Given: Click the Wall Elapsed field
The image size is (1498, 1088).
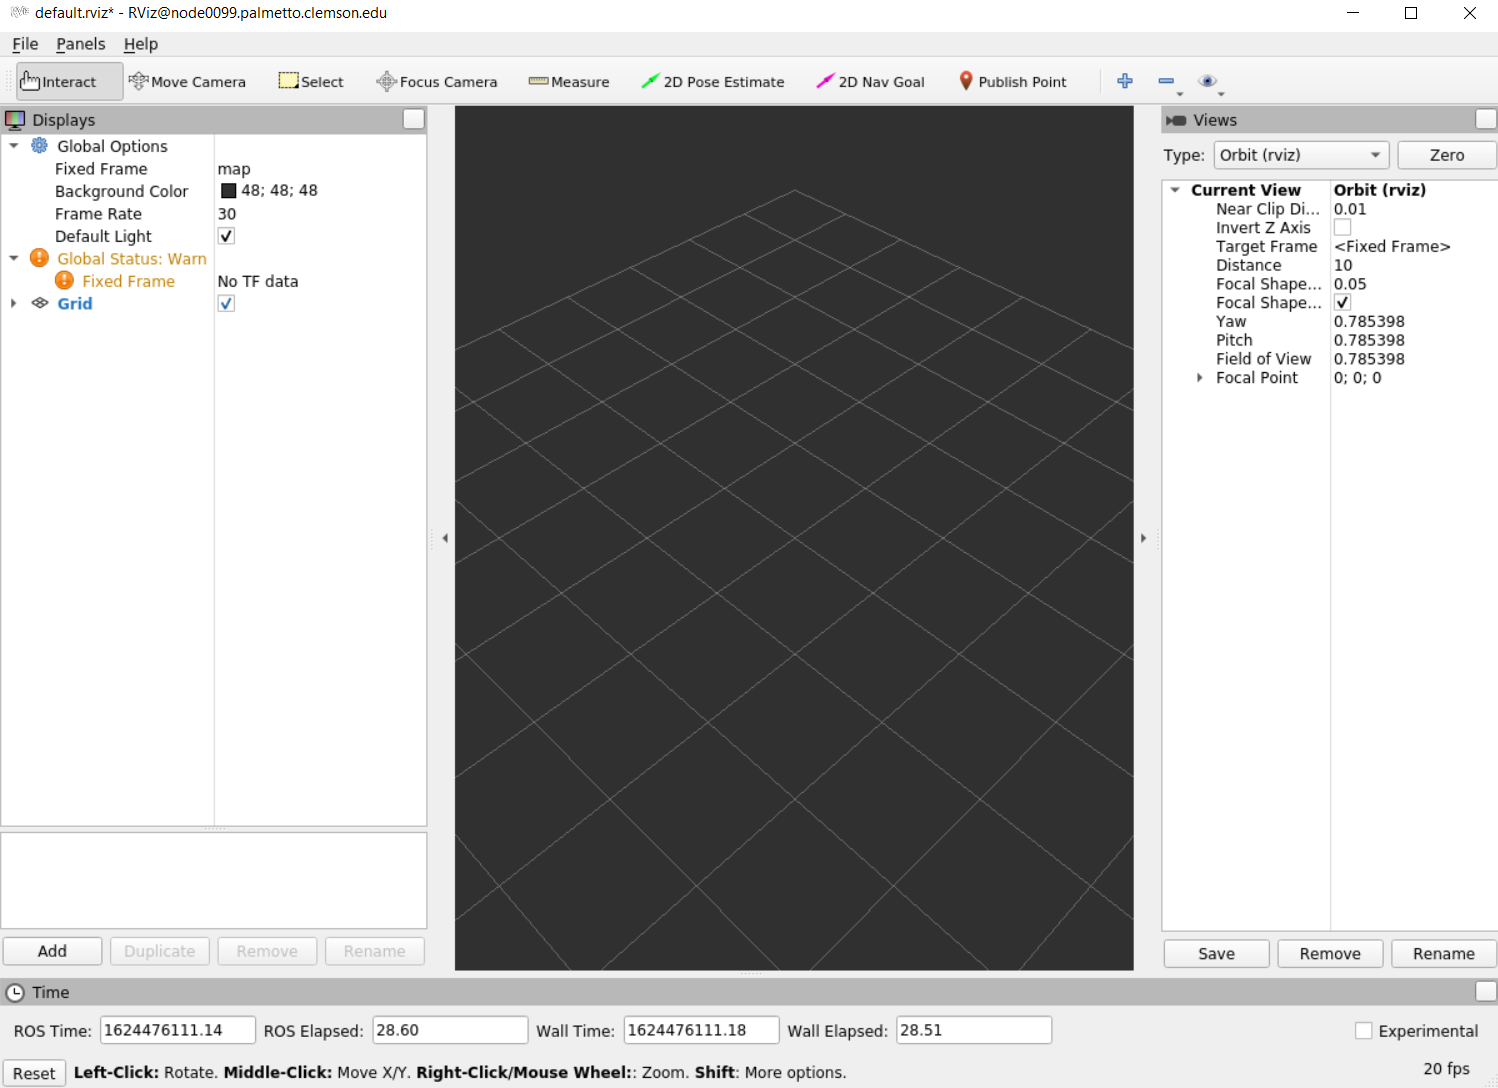Looking at the screenshot, I should (974, 1030).
